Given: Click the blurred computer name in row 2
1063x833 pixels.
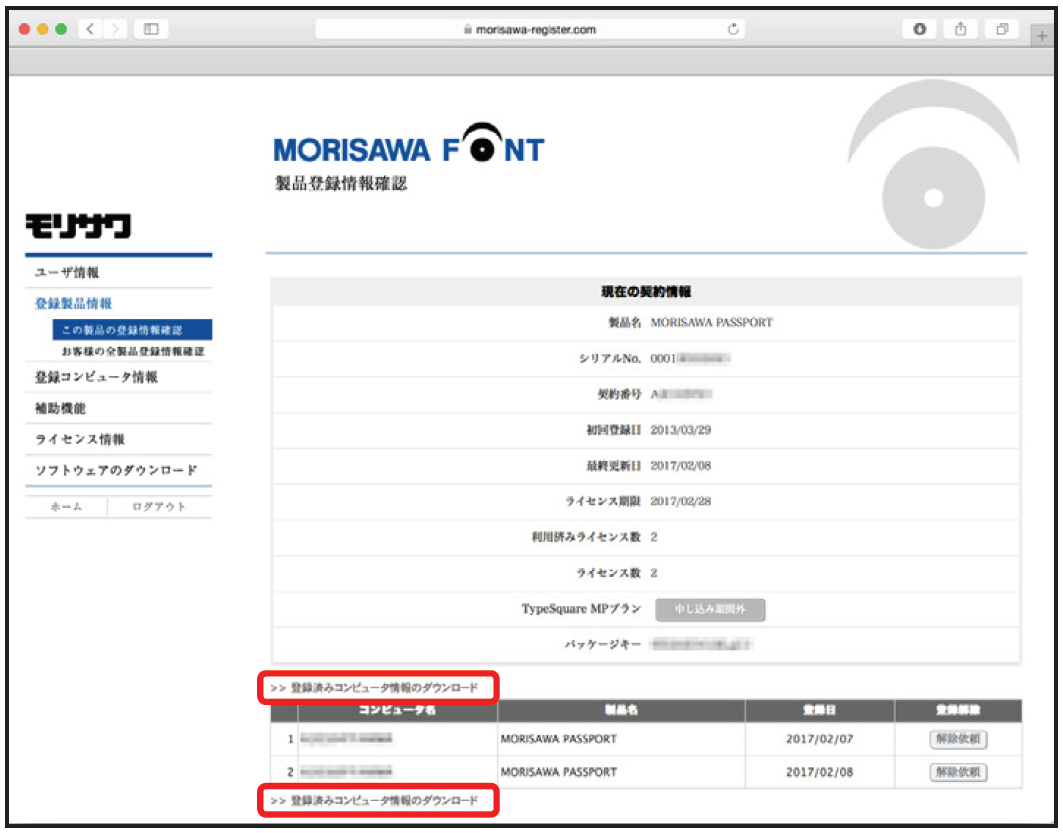Looking at the screenshot, I should (346, 772).
